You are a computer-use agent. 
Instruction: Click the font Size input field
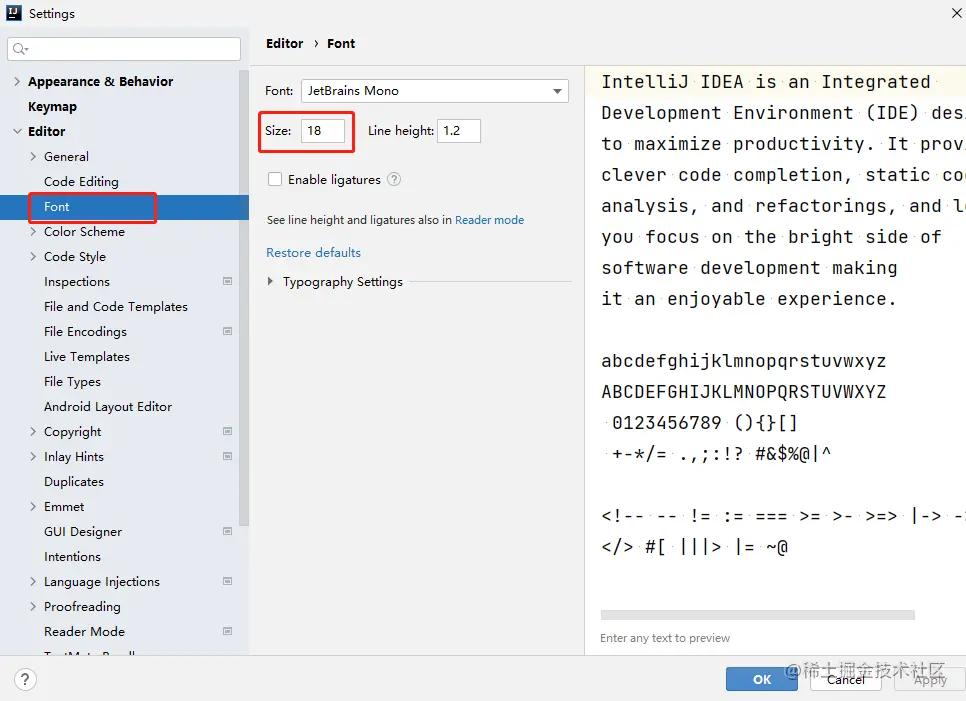click(323, 131)
